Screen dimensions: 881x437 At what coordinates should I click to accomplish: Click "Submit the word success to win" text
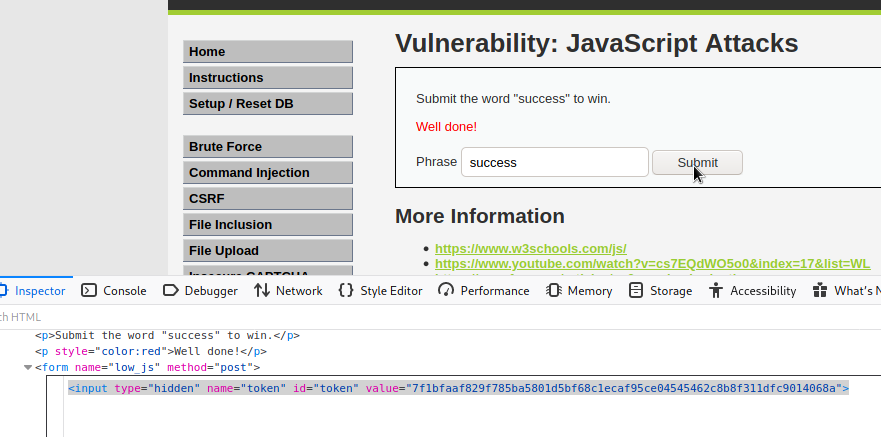click(513, 99)
